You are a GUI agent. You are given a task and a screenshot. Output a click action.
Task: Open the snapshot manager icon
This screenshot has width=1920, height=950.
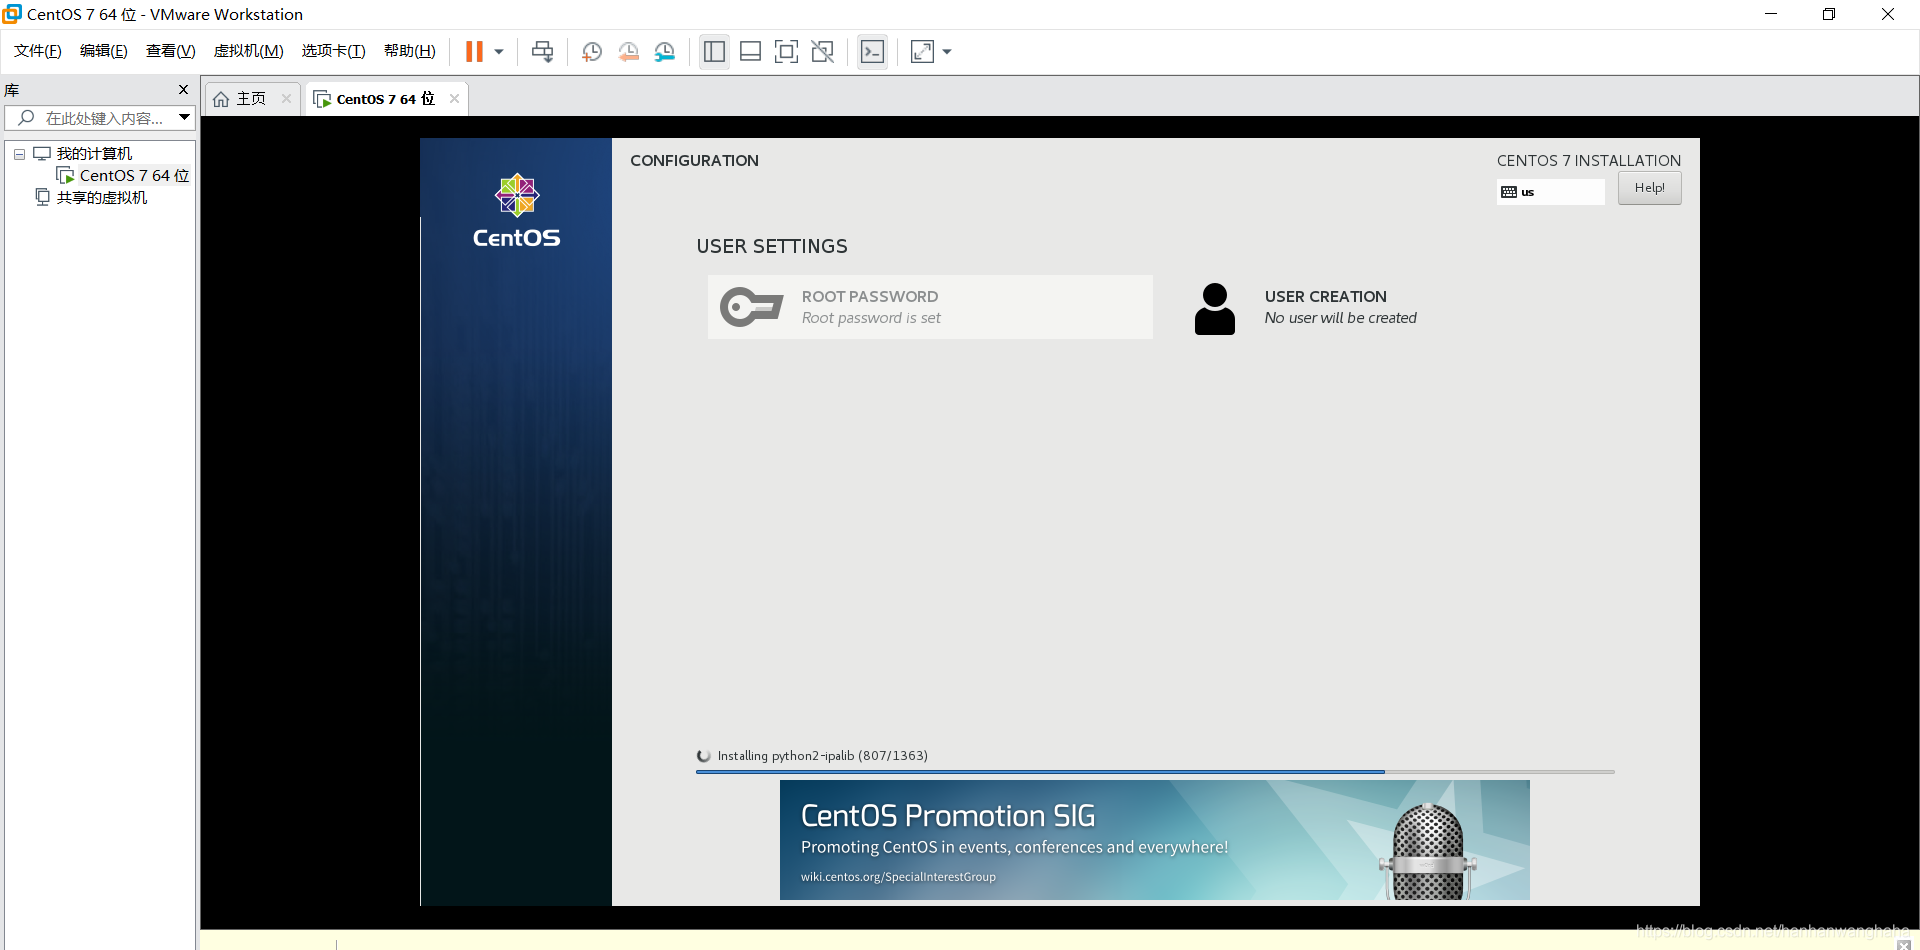[665, 52]
